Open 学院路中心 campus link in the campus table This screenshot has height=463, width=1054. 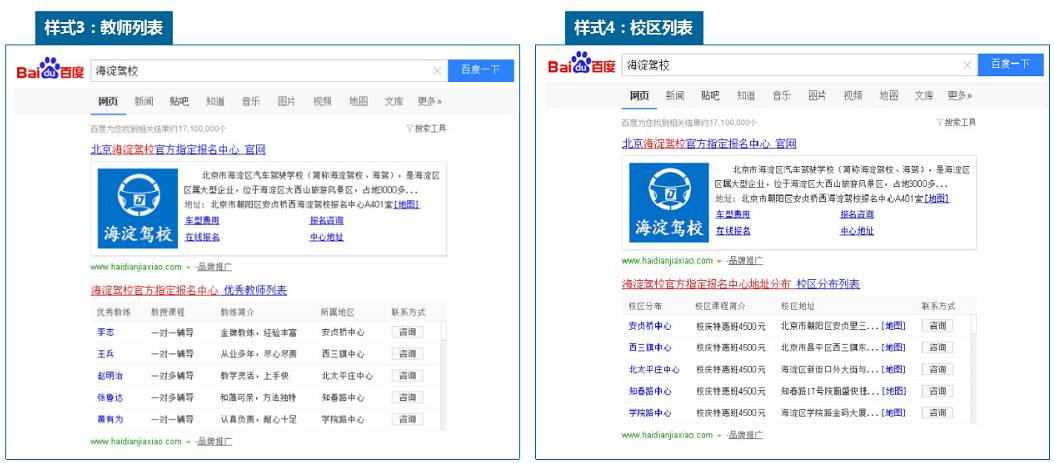650,413
